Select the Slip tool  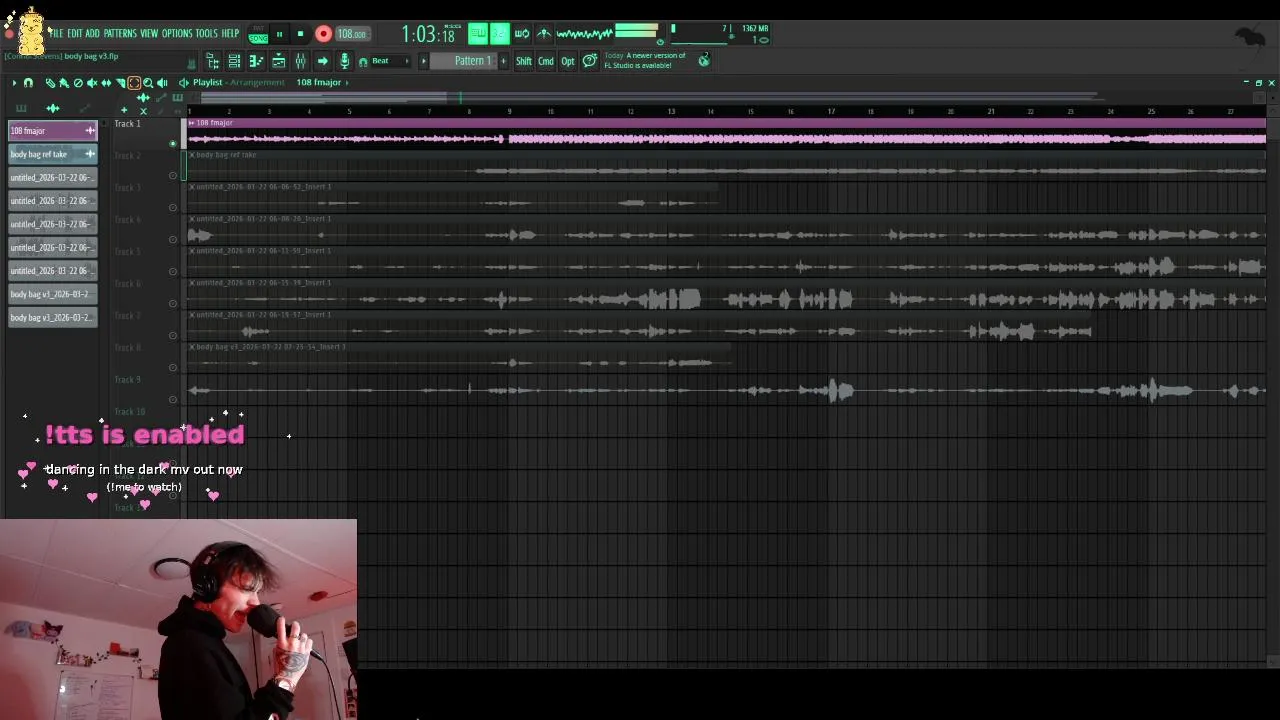[x=106, y=83]
